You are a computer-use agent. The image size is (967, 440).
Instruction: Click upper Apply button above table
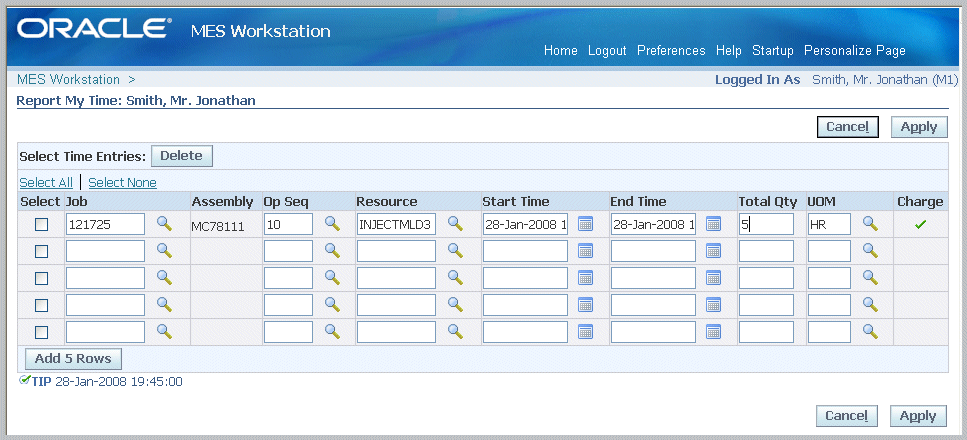click(919, 127)
